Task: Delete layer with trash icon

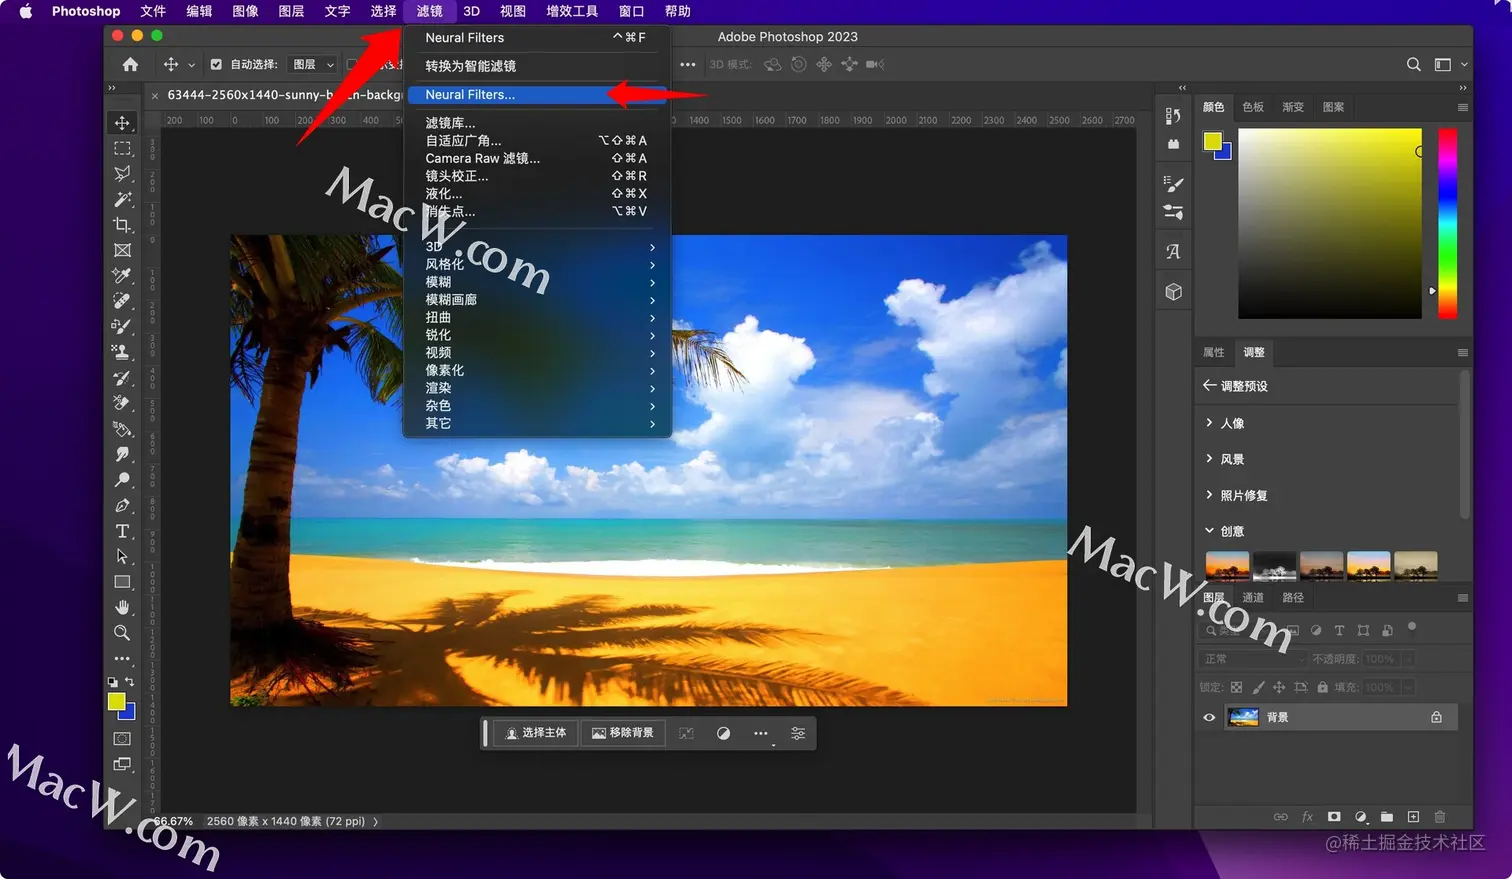Action: 1440,816
